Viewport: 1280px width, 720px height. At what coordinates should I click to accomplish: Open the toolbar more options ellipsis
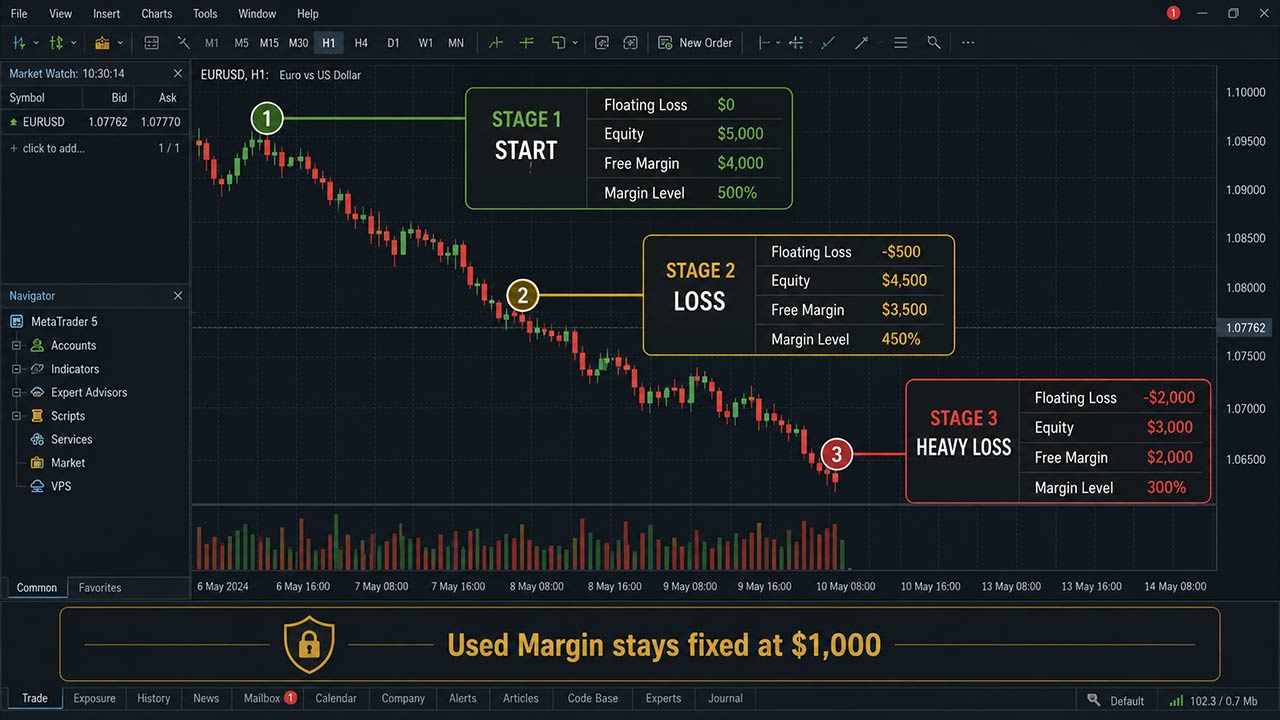(x=968, y=43)
